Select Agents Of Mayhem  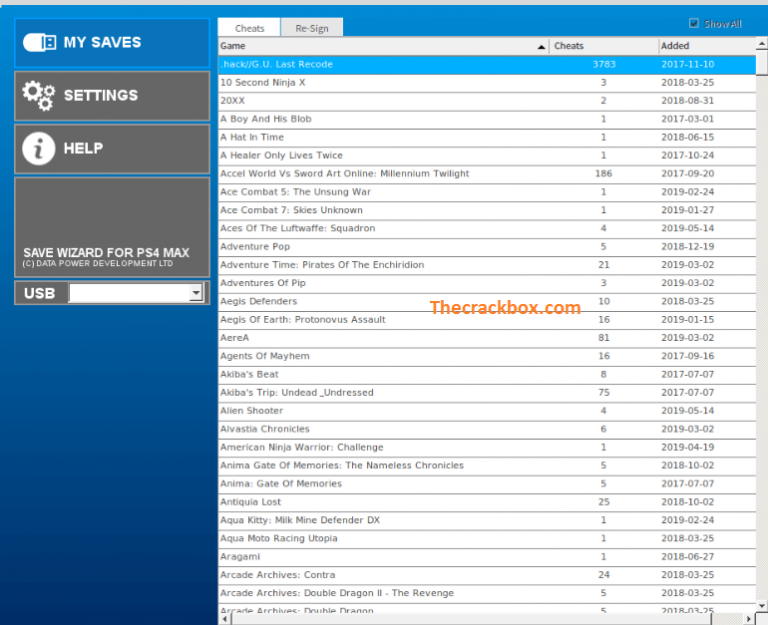pos(487,356)
